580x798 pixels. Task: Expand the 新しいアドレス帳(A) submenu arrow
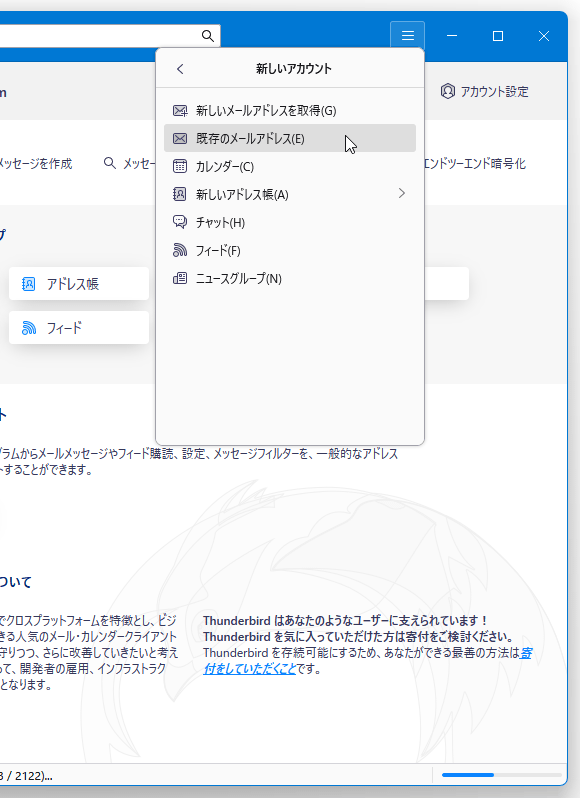coord(402,193)
